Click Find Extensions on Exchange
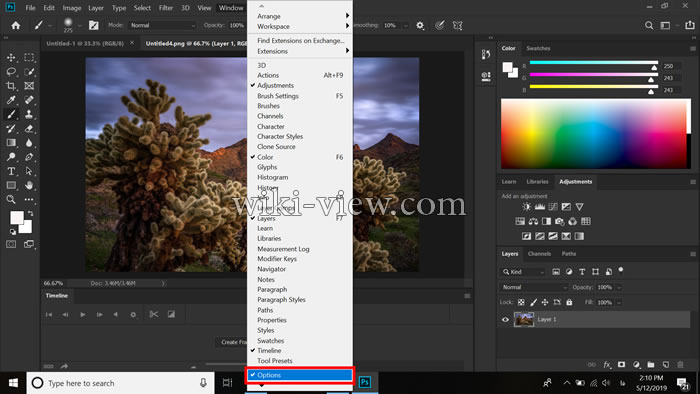 click(x=300, y=40)
